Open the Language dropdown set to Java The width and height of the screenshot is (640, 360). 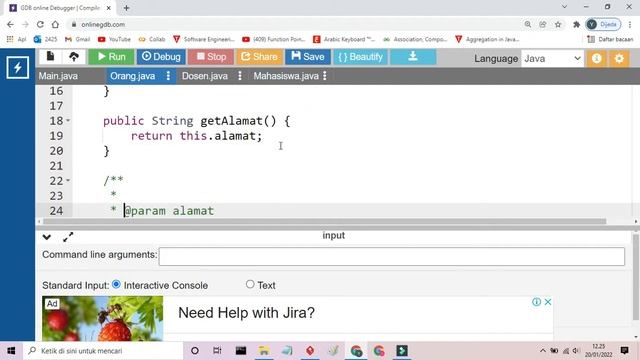[552, 58]
